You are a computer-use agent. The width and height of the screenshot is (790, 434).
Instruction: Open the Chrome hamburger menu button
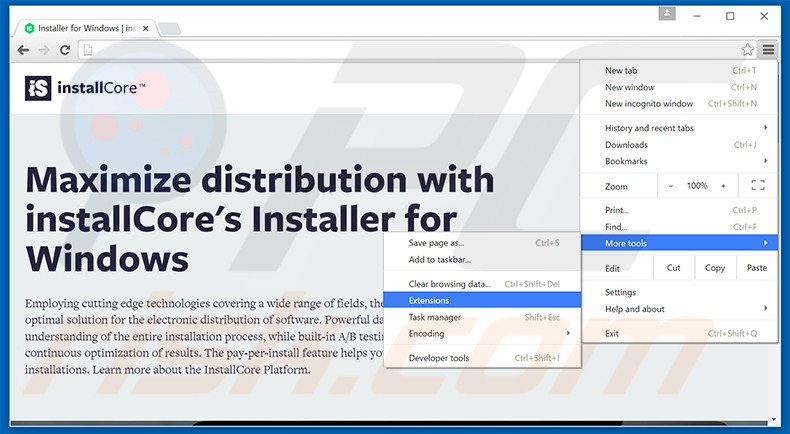(x=768, y=49)
